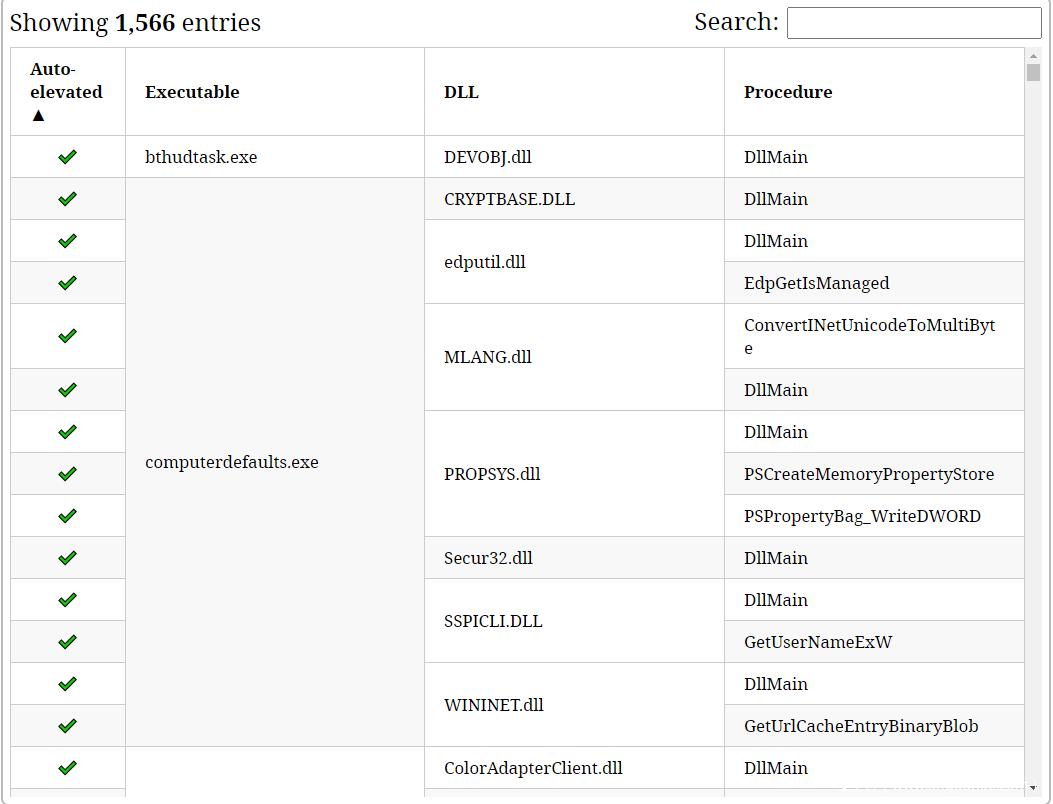Select the WININET.dll cell
This screenshot has width=1053, height=804.
pos(494,705)
